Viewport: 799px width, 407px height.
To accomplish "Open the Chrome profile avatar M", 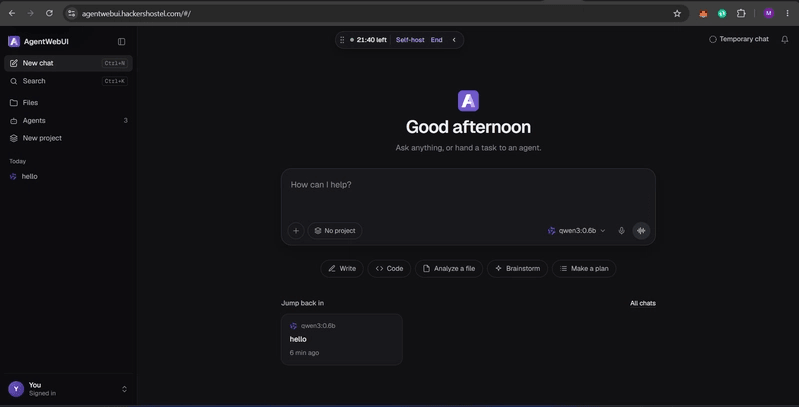I will (x=768, y=14).
